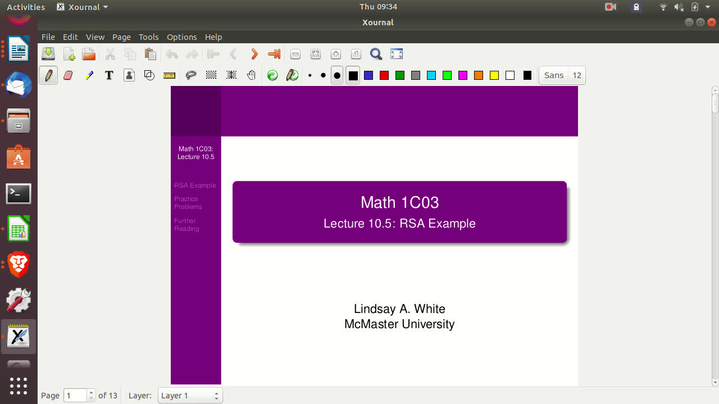Open the Edit menu

[x=70, y=37]
